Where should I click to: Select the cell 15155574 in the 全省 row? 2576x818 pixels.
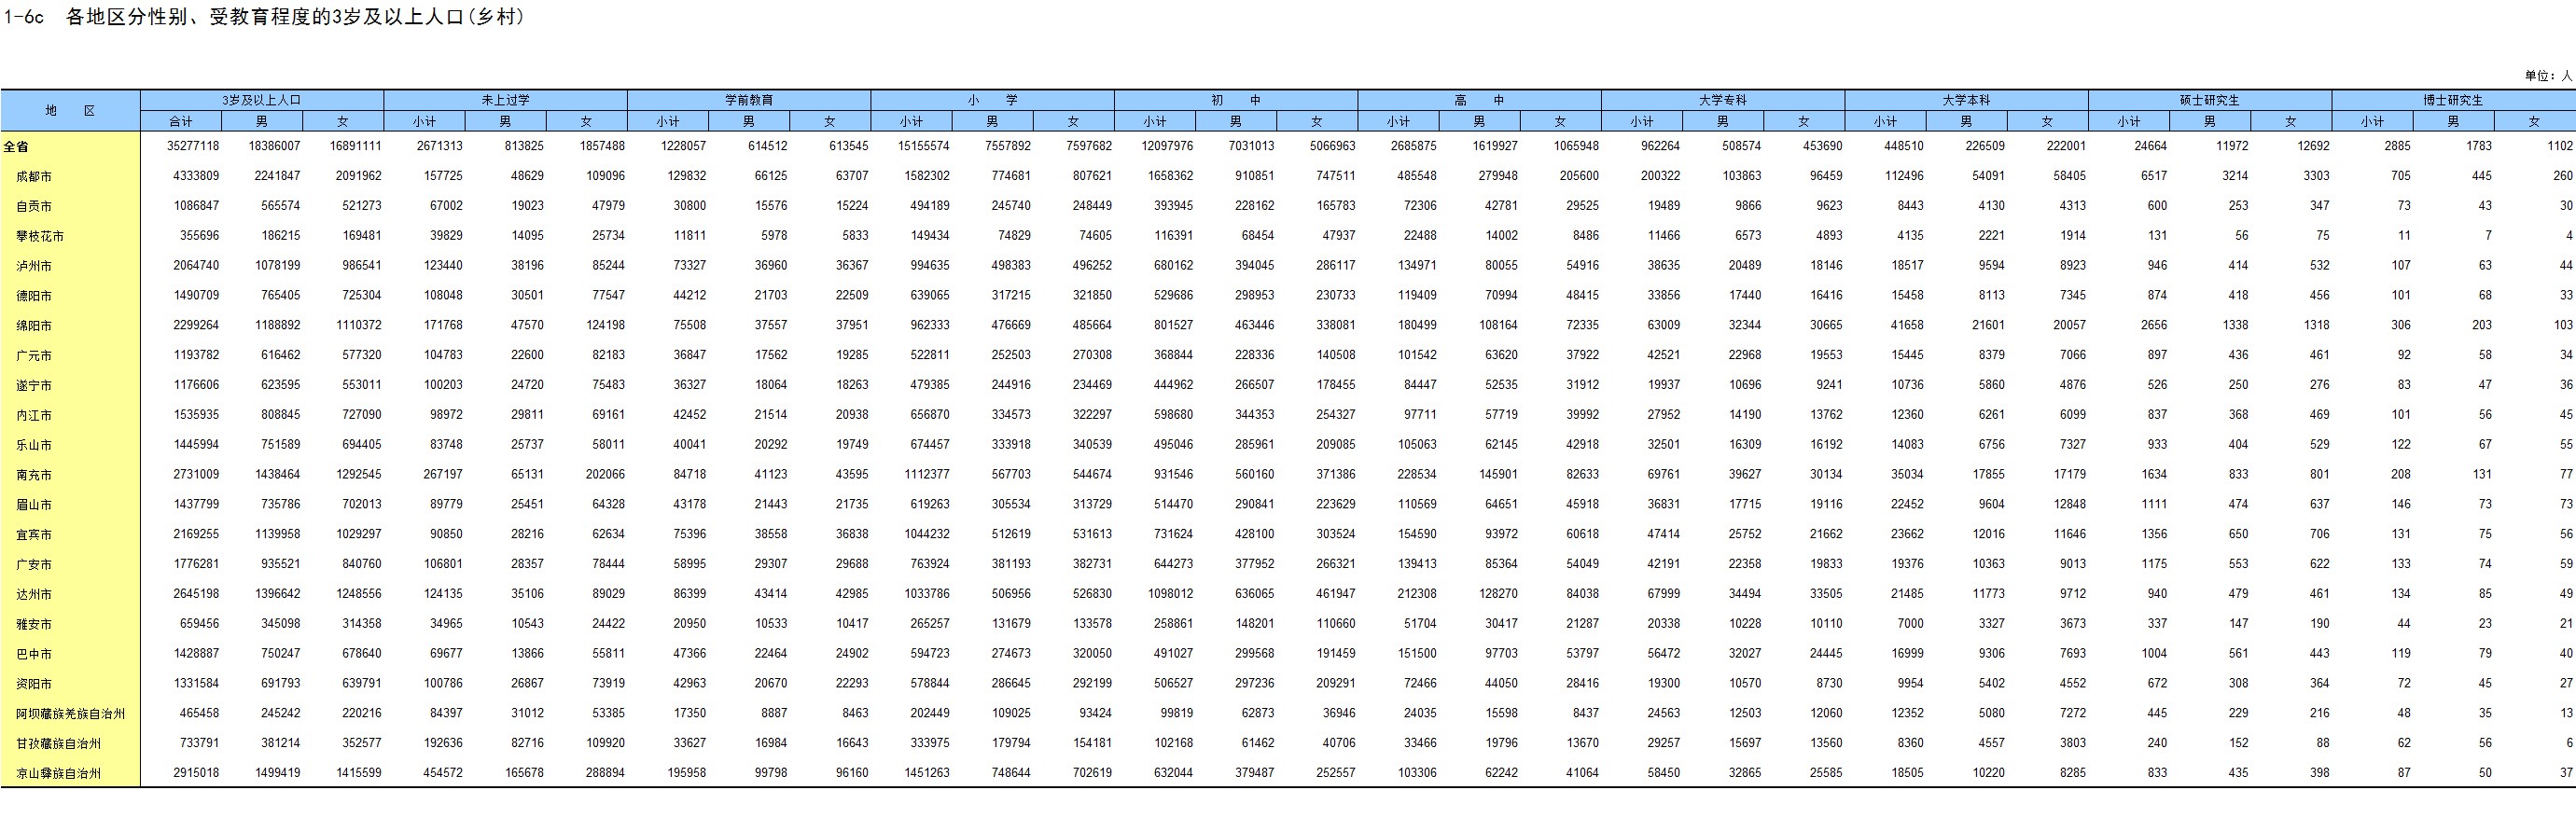pyautogui.click(x=924, y=146)
